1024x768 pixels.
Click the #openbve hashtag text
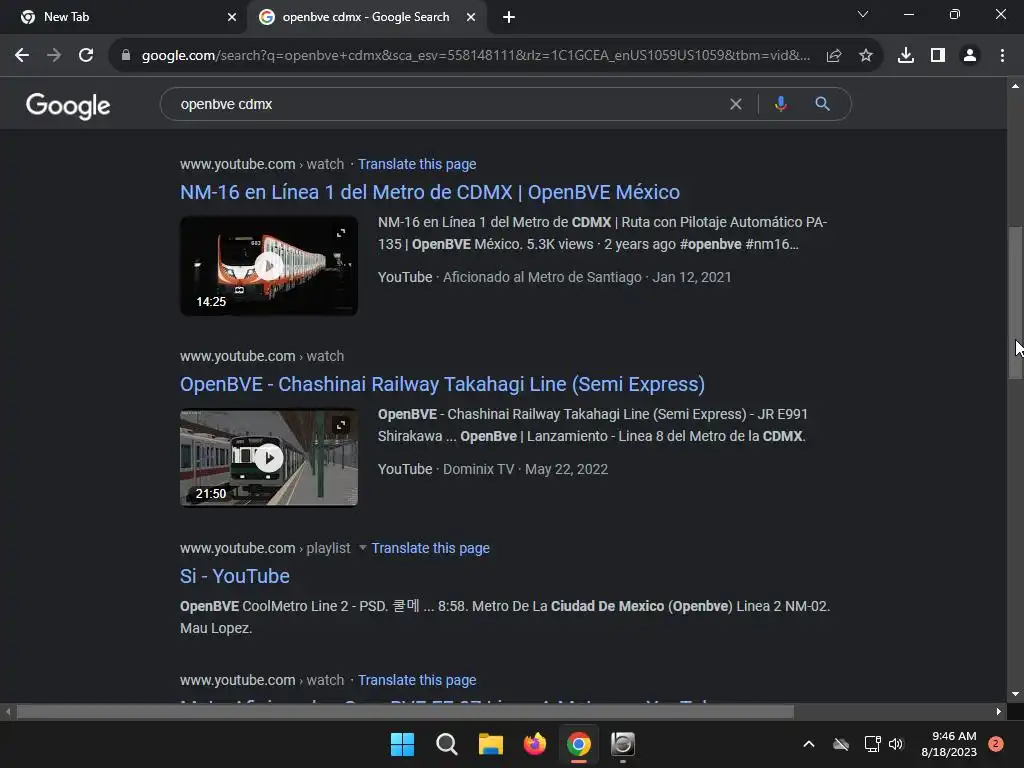pyautogui.click(x=710, y=244)
